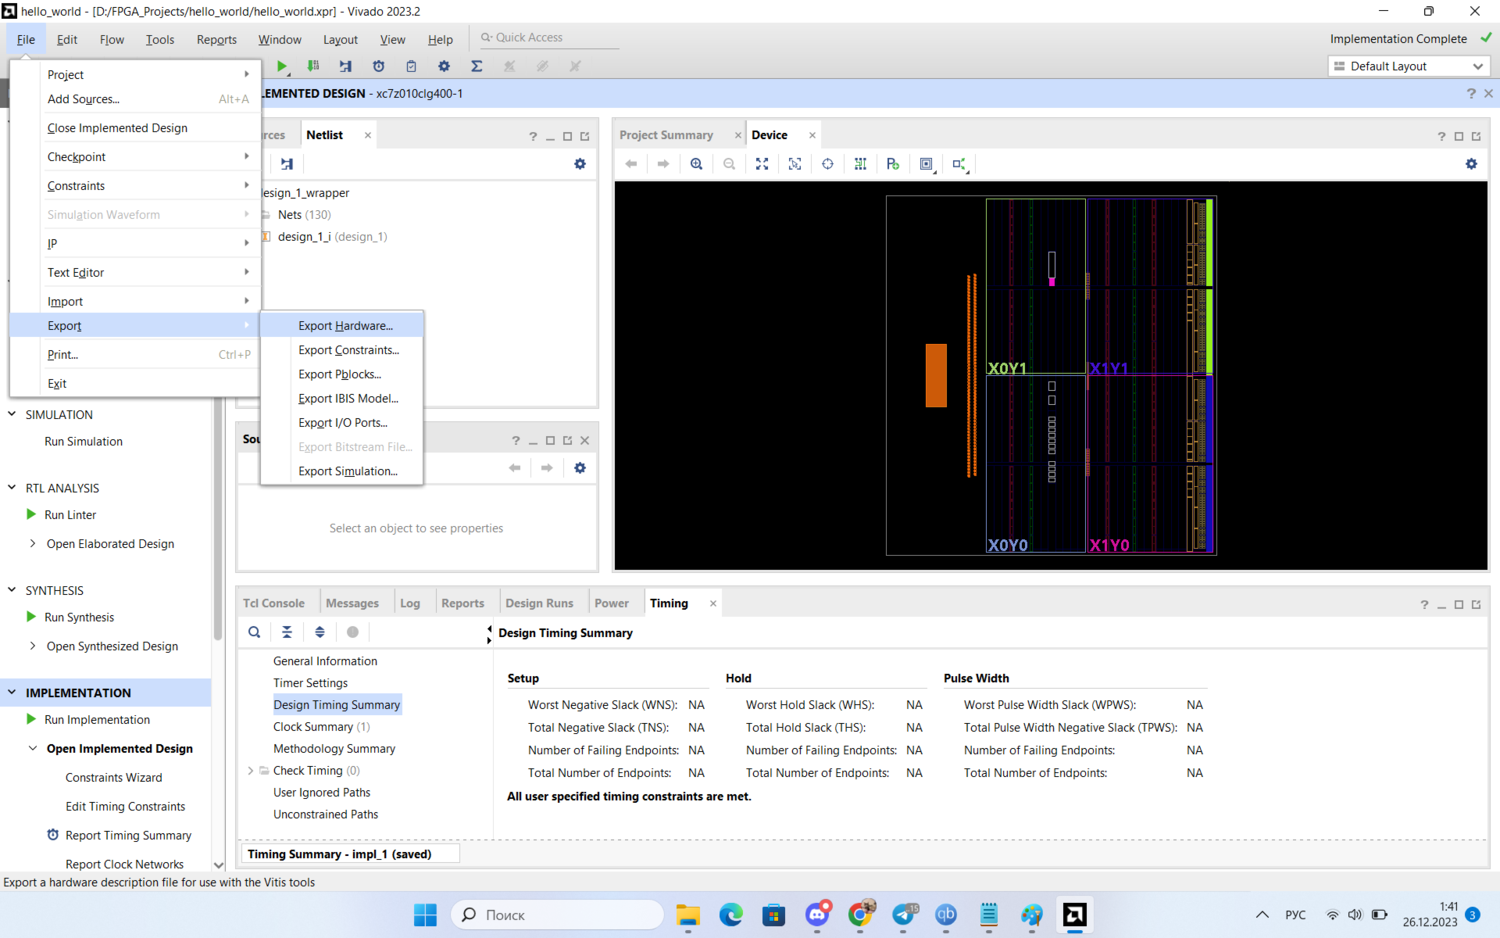Image resolution: width=1500 pixels, height=938 pixels.
Task: Collapse the IMPLEMENTATION section in Flow Navigator
Action: (x=12, y=692)
